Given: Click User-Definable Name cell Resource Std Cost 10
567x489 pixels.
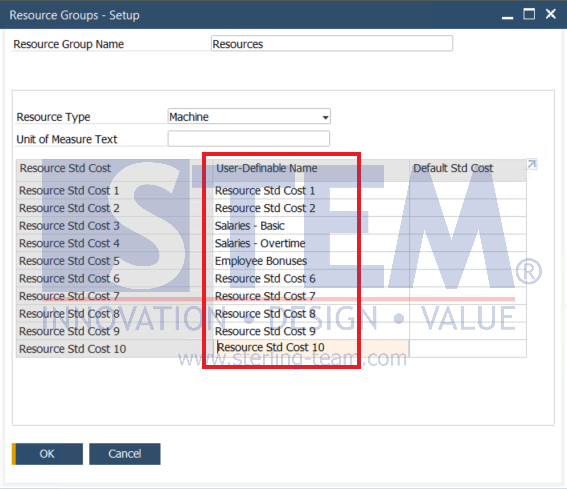Looking at the screenshot, I should coord(311,348).
